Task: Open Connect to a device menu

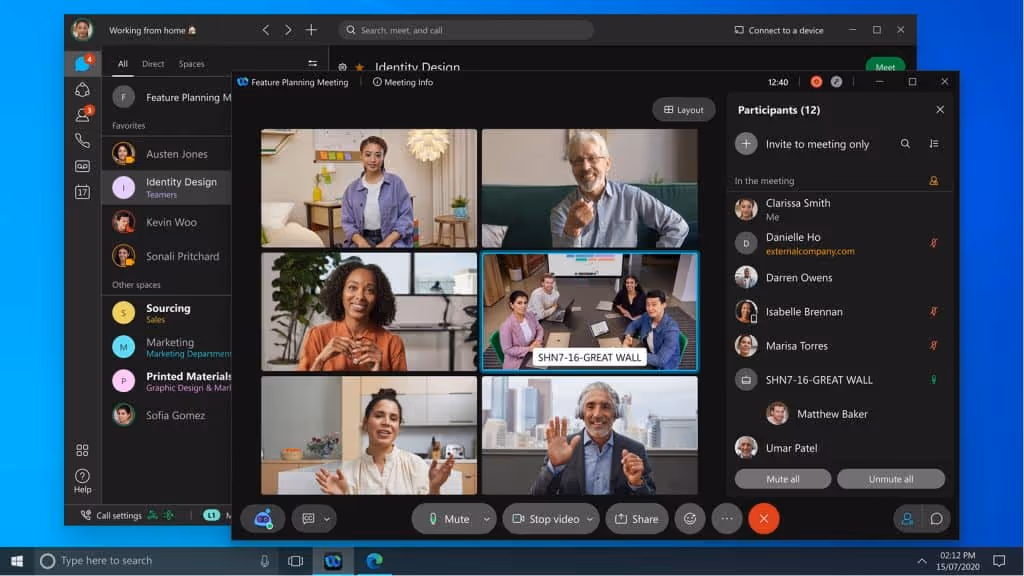Action: [779, 30]
